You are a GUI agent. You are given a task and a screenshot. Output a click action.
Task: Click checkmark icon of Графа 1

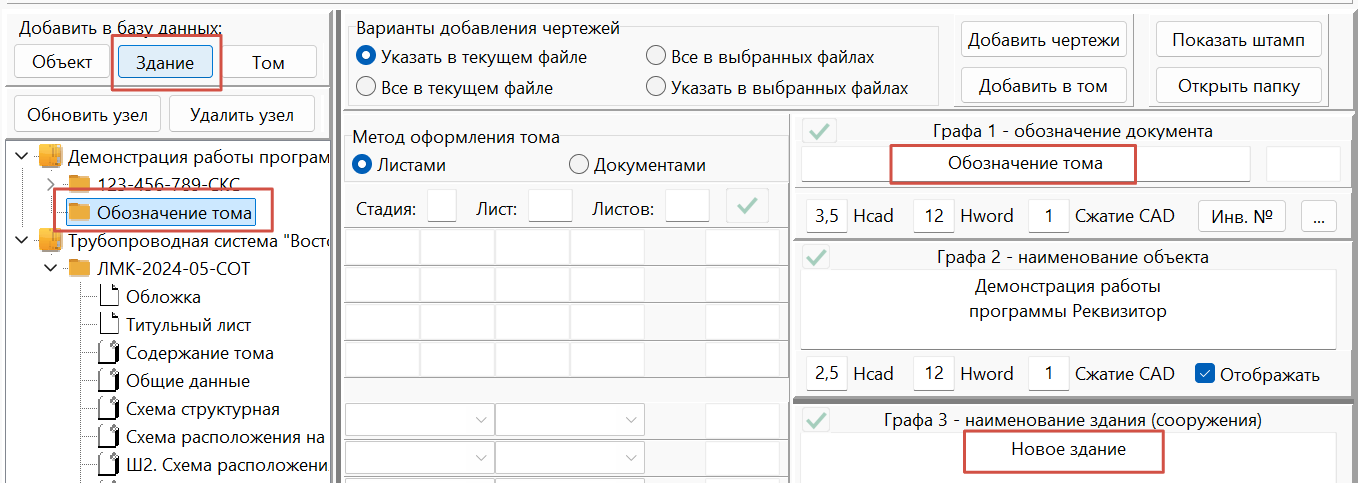point(818,131)
